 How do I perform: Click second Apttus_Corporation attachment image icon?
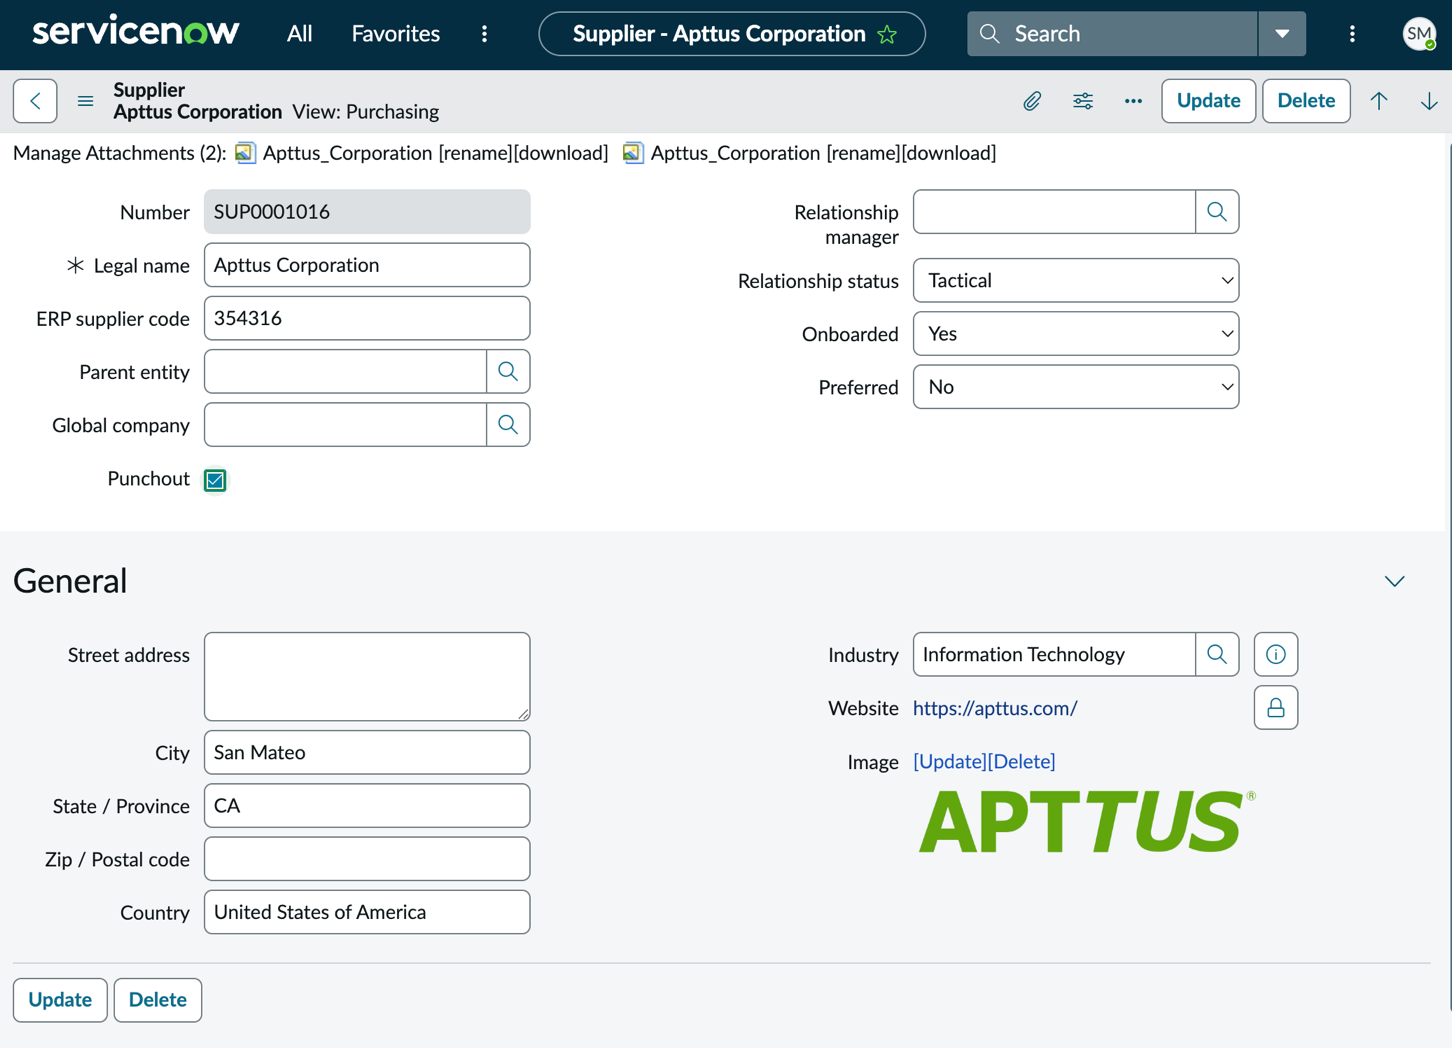[633, 153]
